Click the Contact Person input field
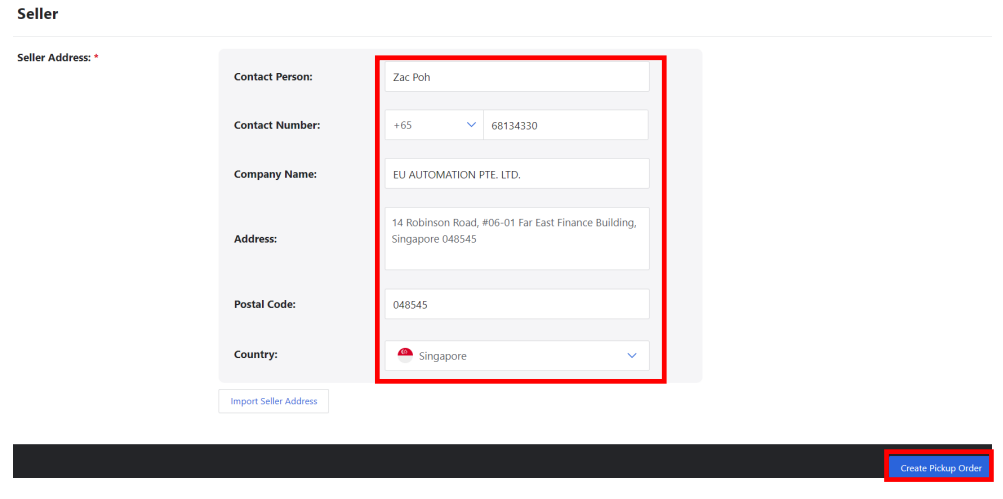The height and width of the screenshot is (499, 1003). point(517,77)
